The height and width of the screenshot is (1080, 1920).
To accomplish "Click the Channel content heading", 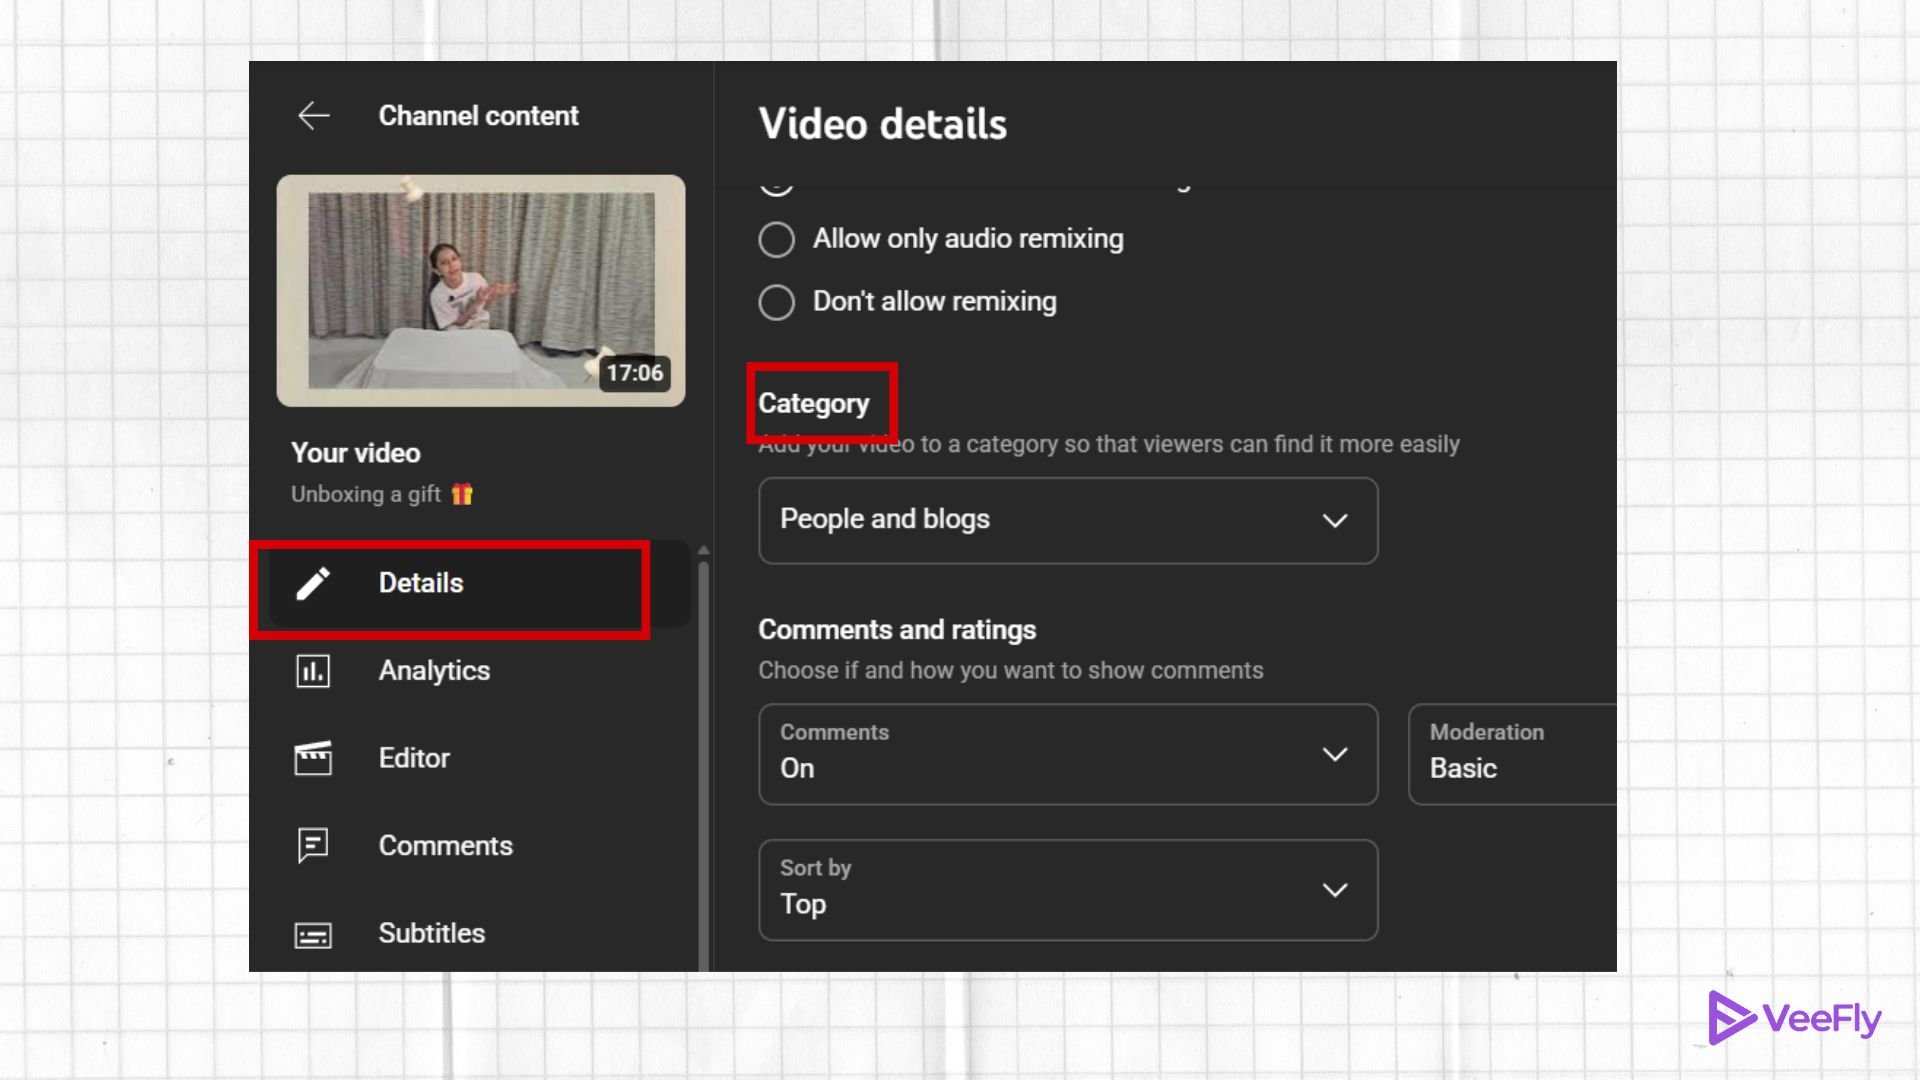I will click(478, 116).
